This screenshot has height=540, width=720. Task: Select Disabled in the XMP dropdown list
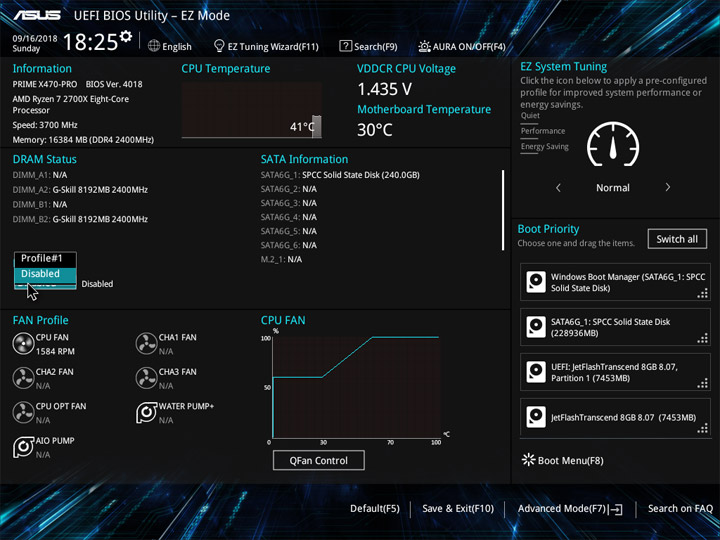pyautogui.click(x=45, y=274)
